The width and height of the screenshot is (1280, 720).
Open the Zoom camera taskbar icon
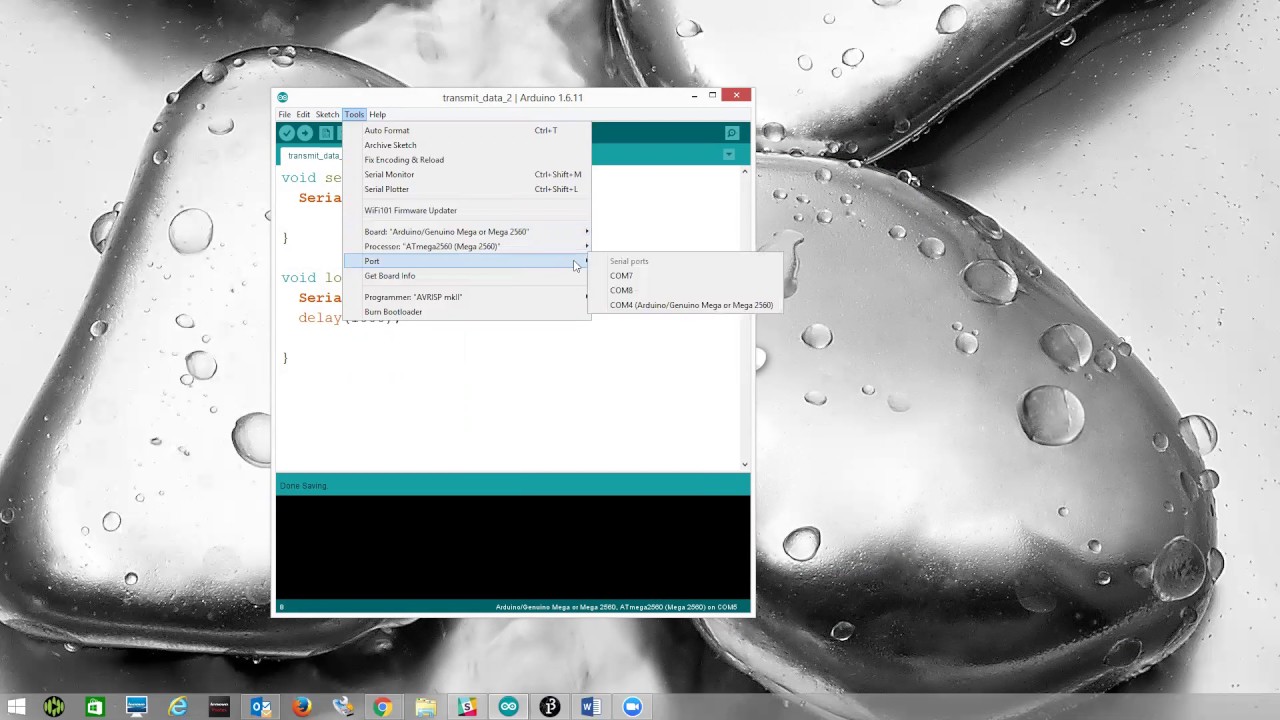pos(632,707)
